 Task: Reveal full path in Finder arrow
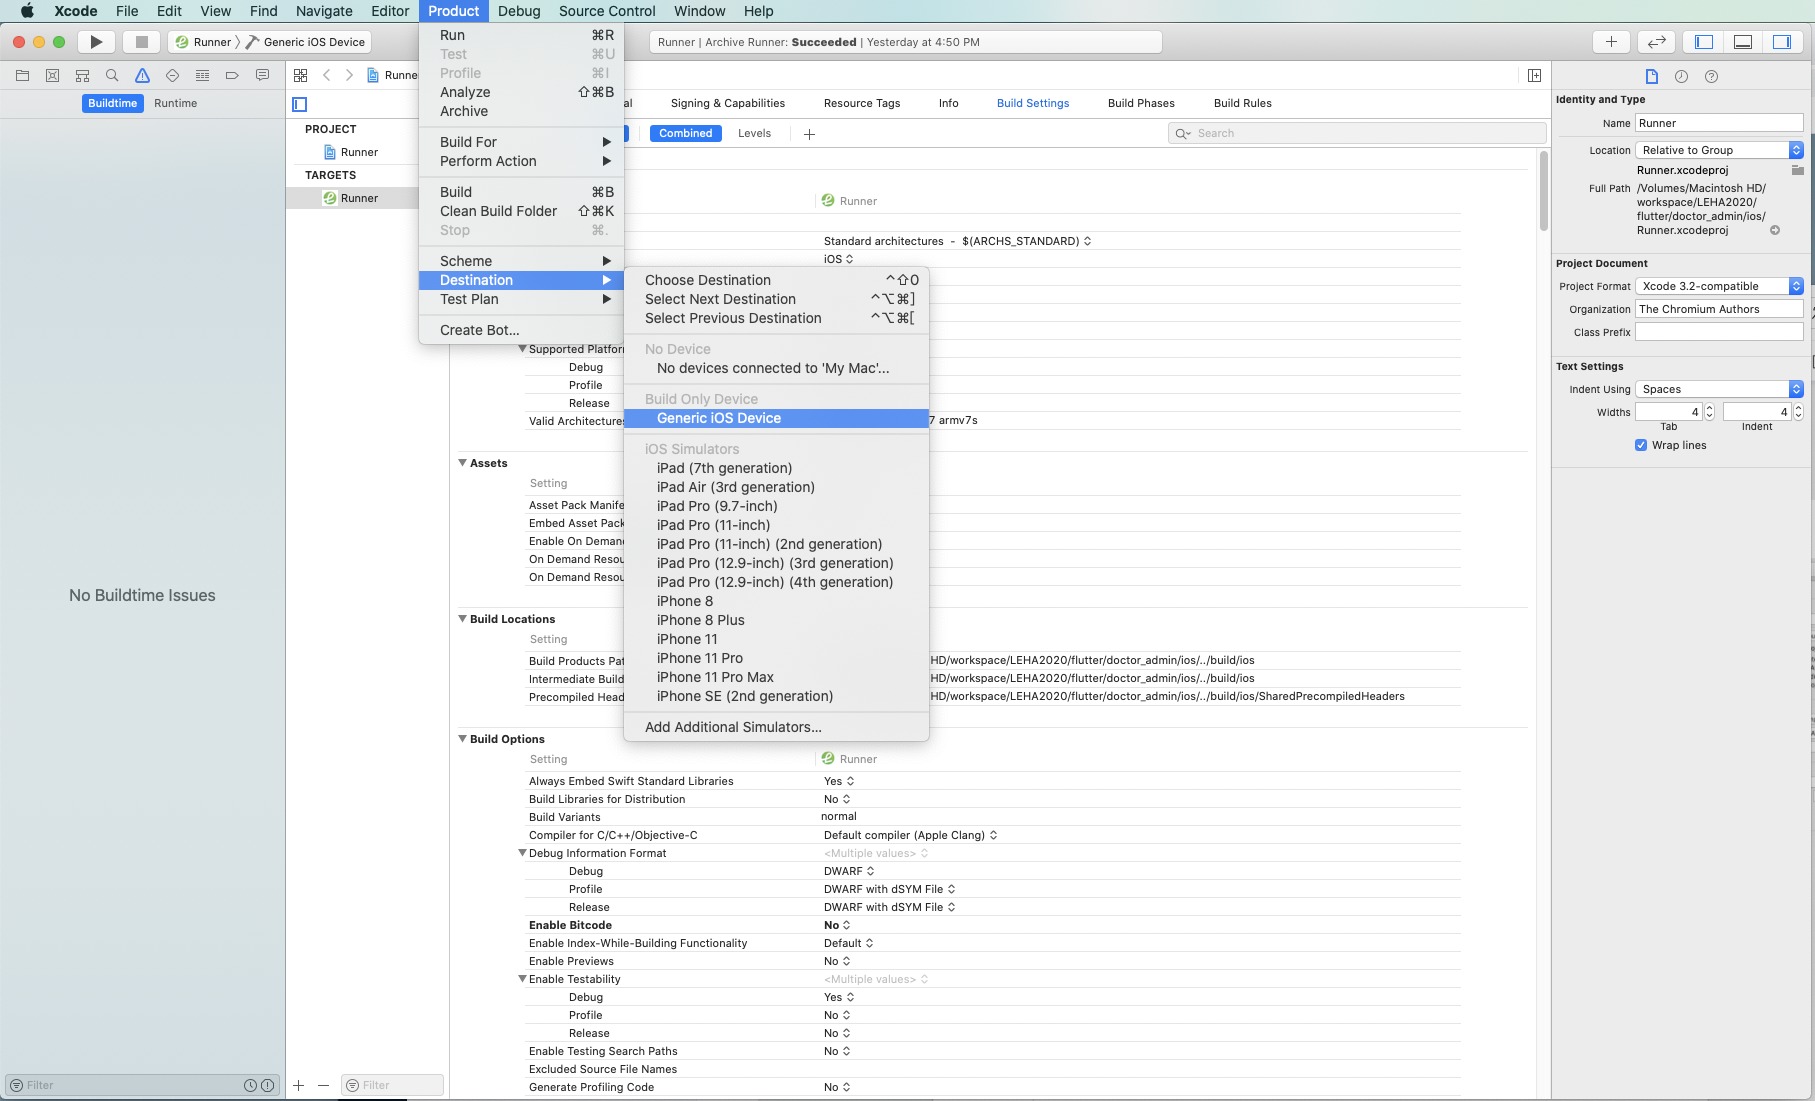[x=1775, y=230]
